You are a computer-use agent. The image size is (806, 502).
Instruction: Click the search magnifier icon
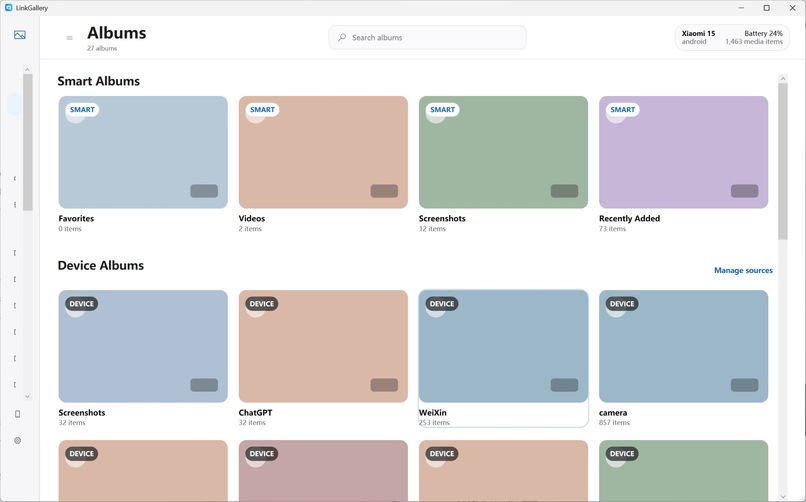[342, 38]
